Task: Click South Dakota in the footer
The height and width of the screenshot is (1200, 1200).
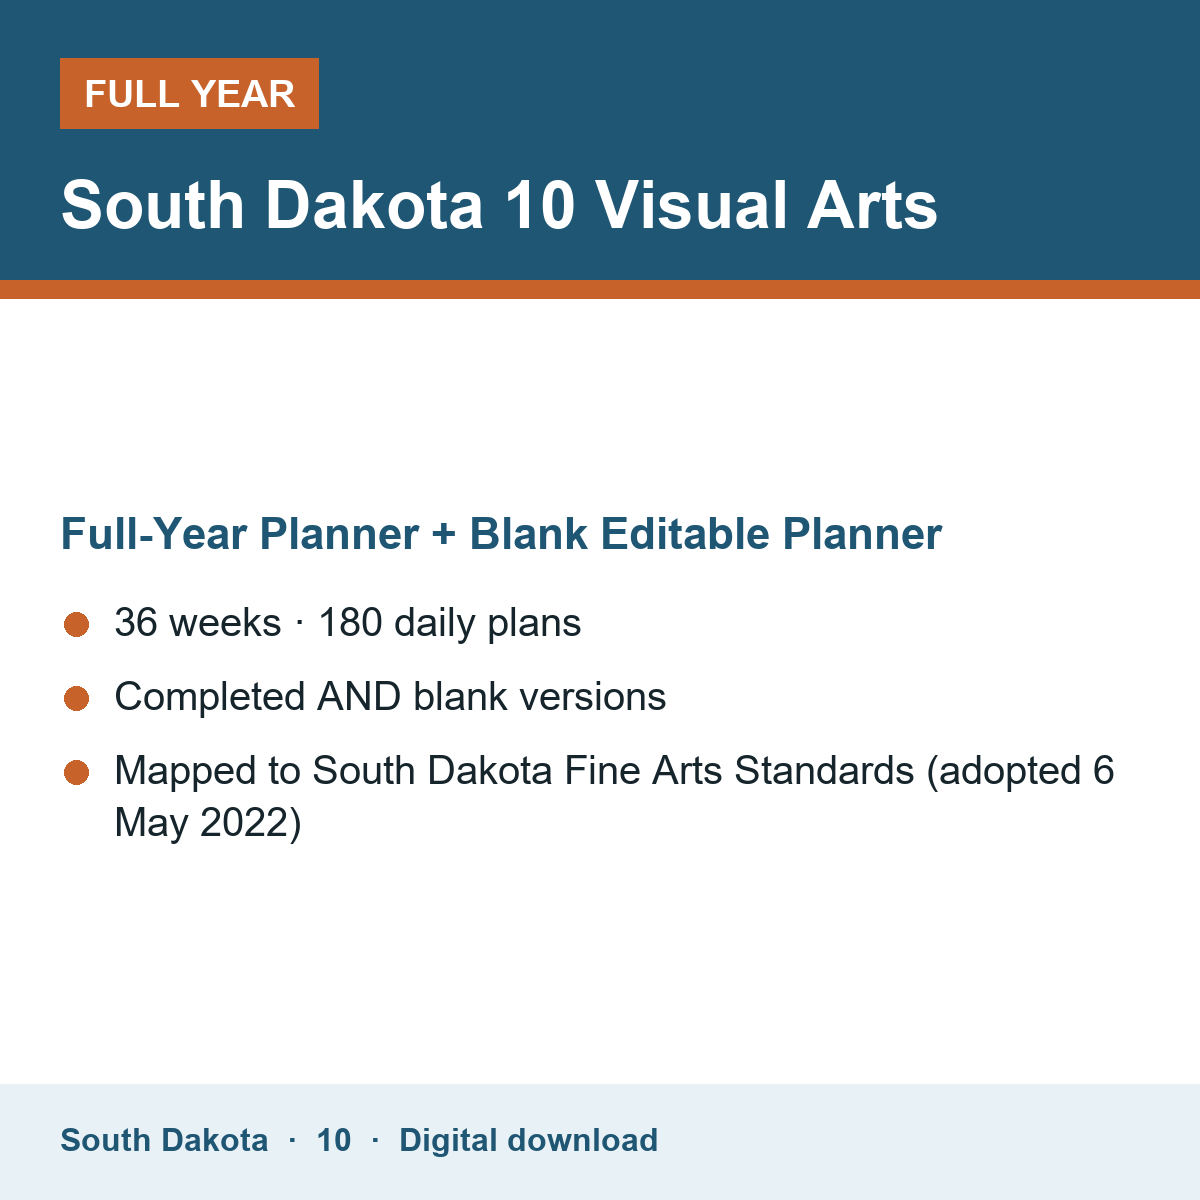Action: (x=164, y=1140)
